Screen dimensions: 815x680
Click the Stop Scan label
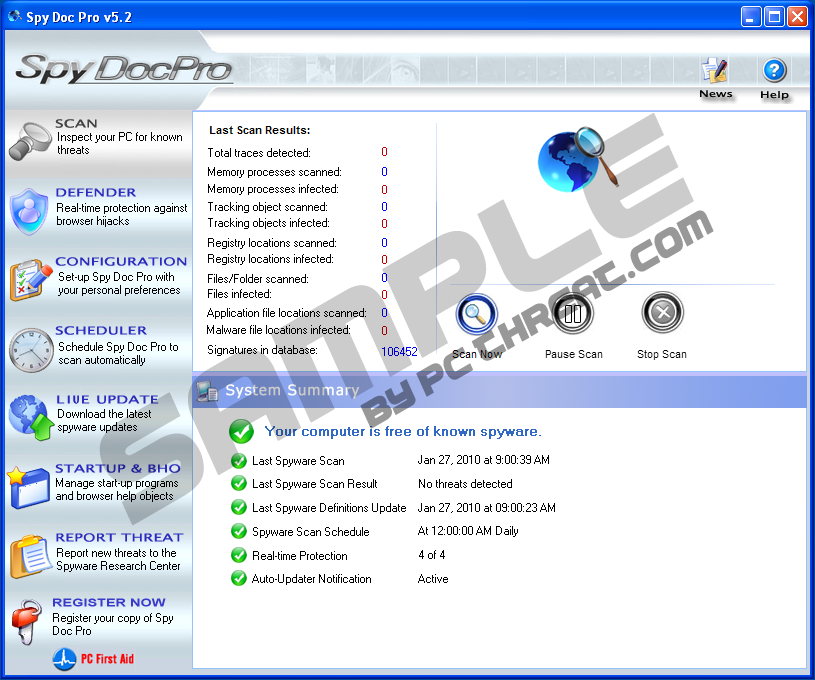(x=662, y=354)
